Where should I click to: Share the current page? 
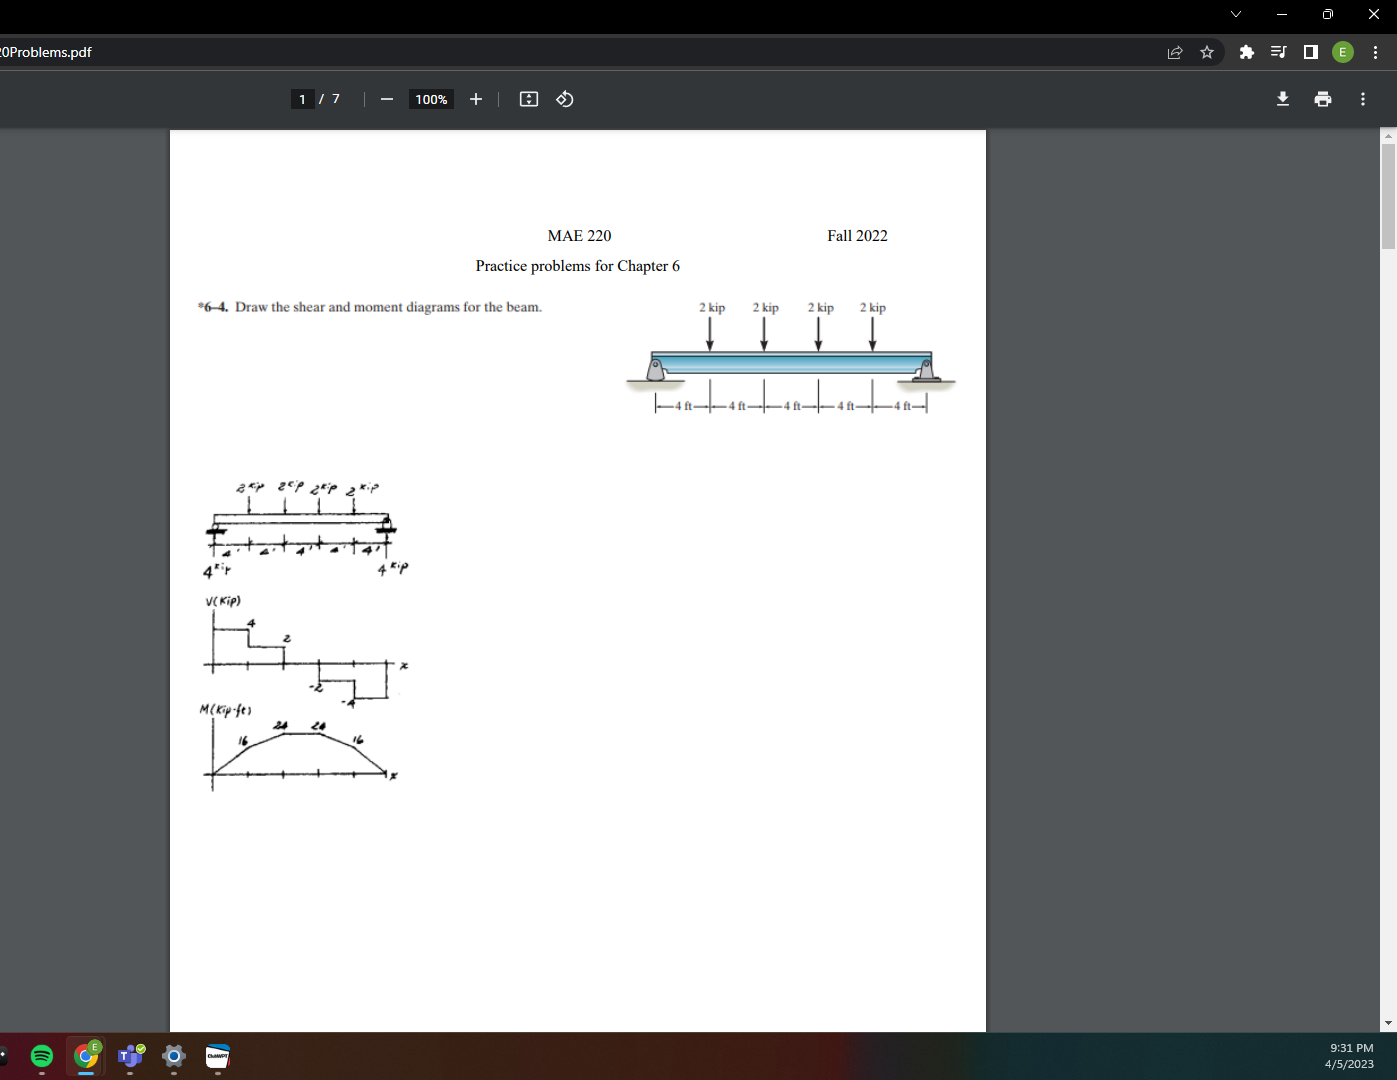(x=1174, y=52)
